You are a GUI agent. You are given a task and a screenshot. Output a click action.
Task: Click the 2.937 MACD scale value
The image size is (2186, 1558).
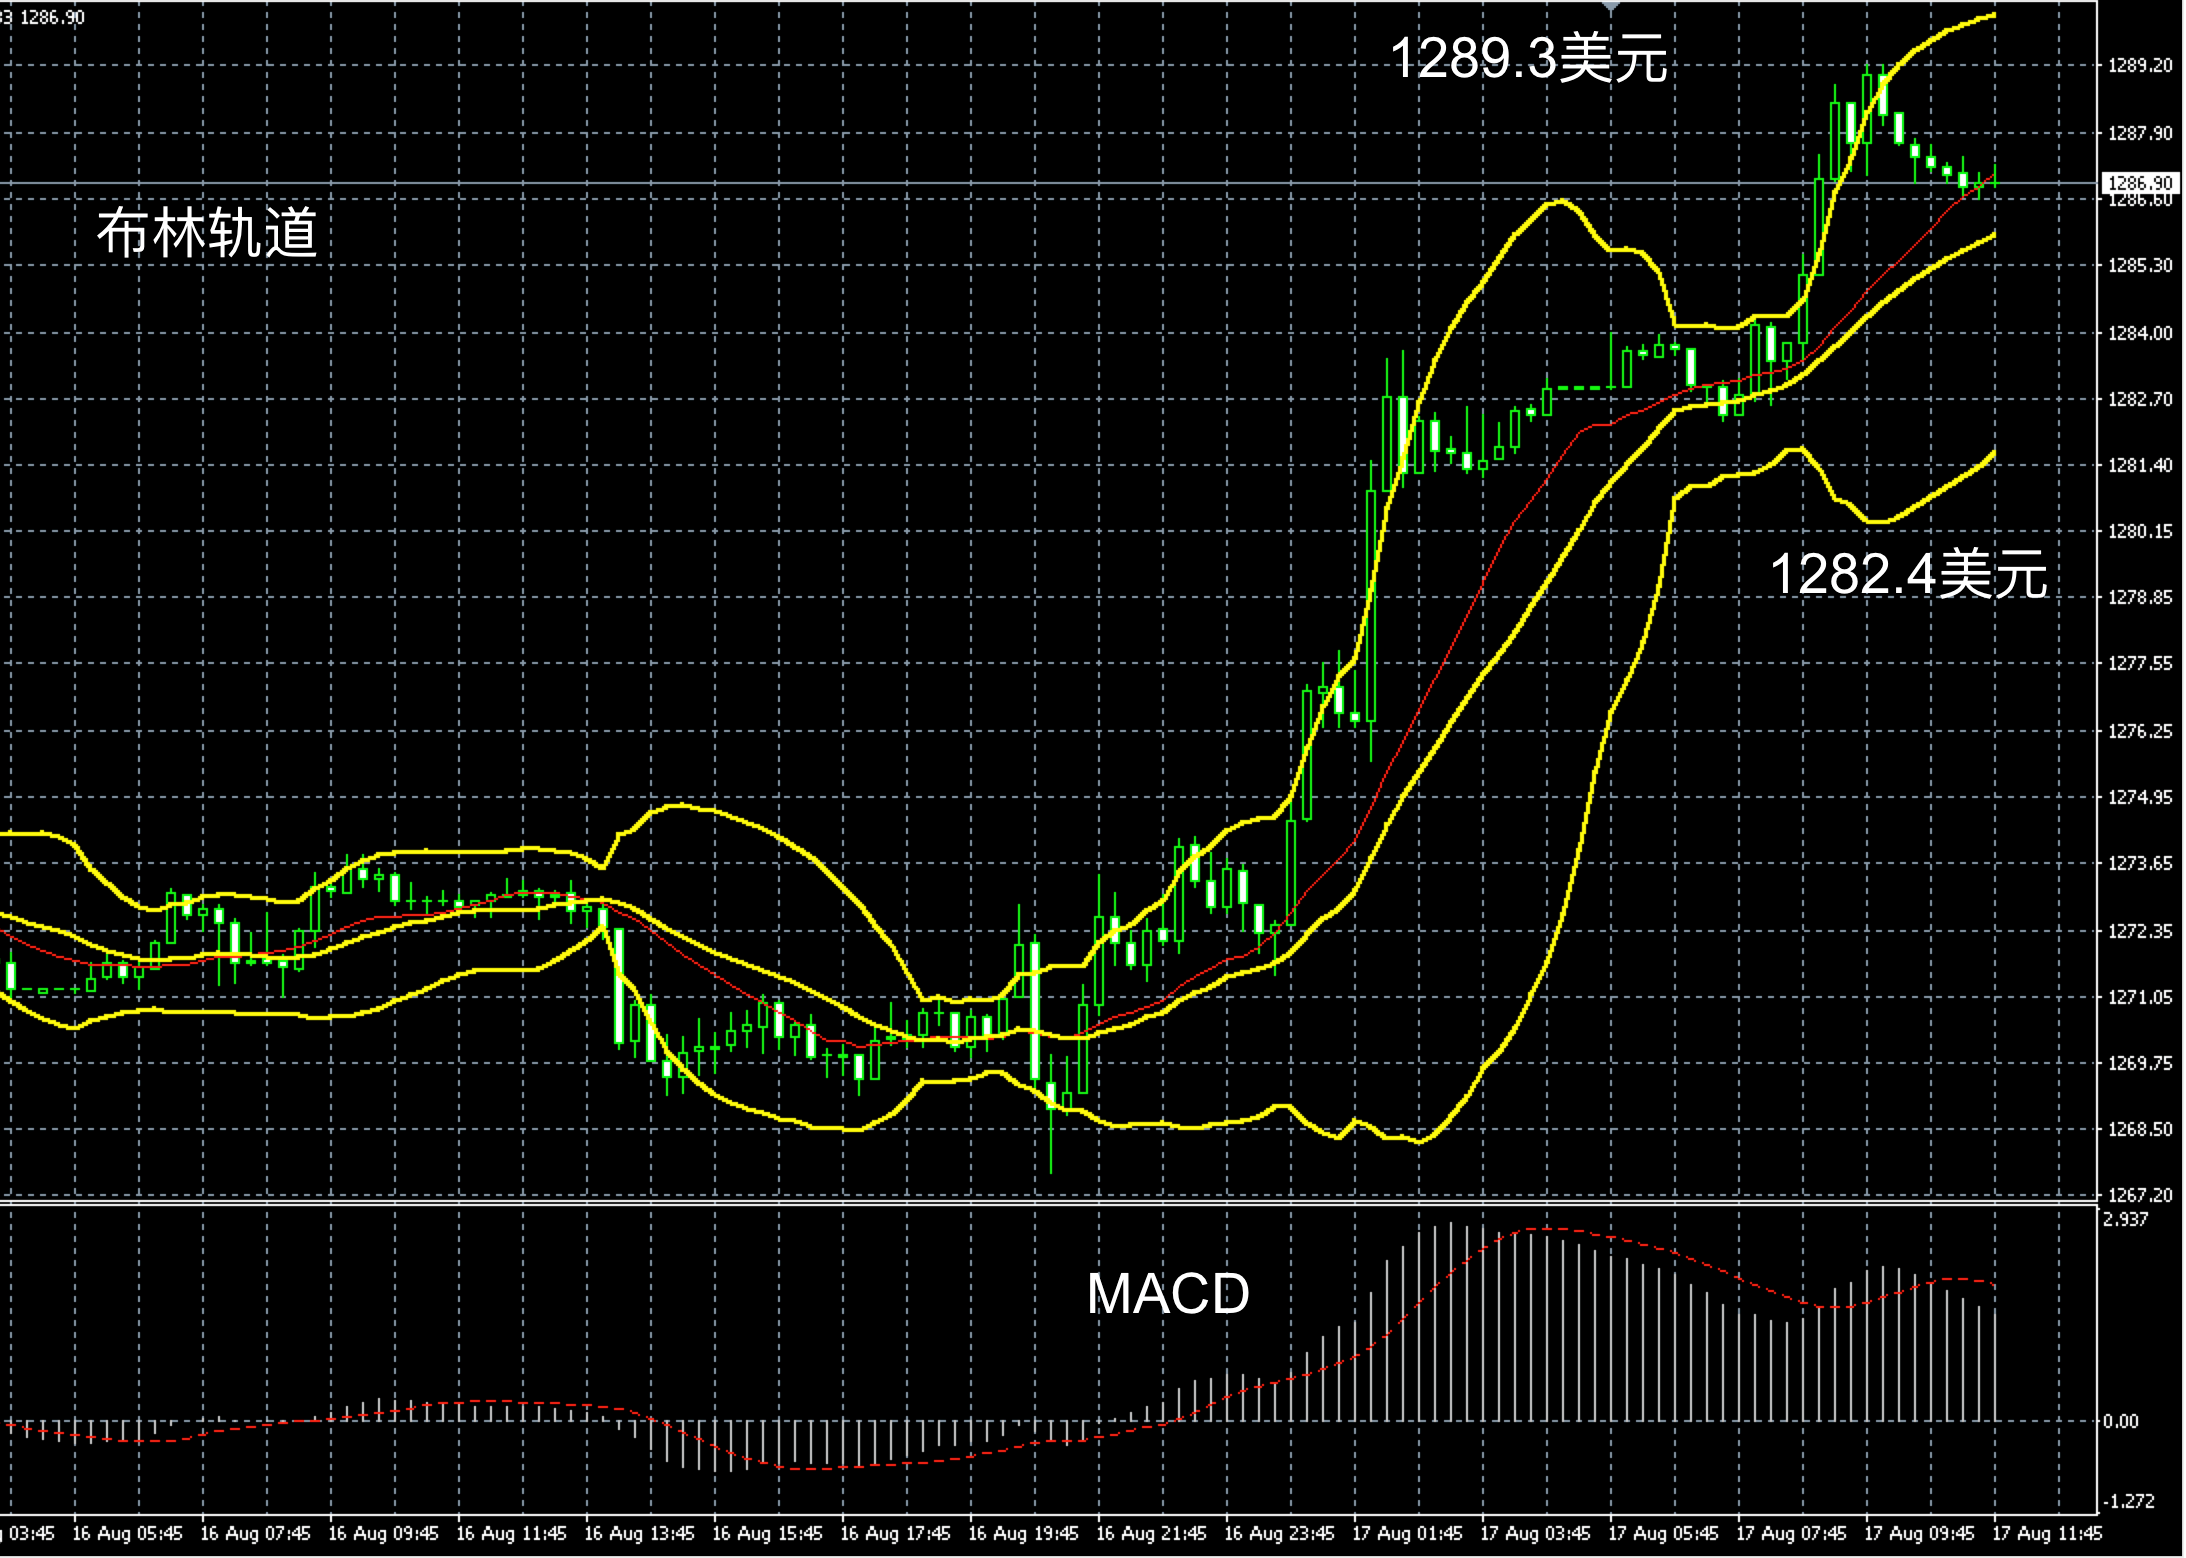tap(2125, 1219)
